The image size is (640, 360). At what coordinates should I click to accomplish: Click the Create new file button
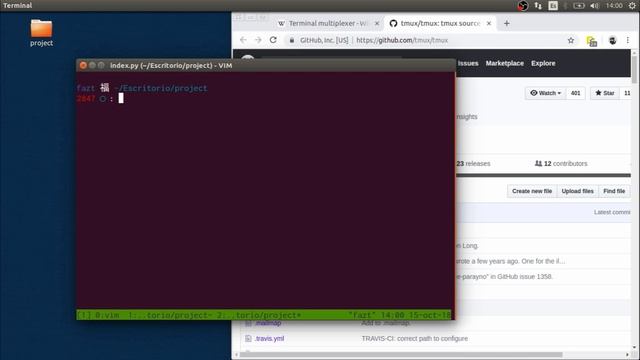tap(532, 191)
